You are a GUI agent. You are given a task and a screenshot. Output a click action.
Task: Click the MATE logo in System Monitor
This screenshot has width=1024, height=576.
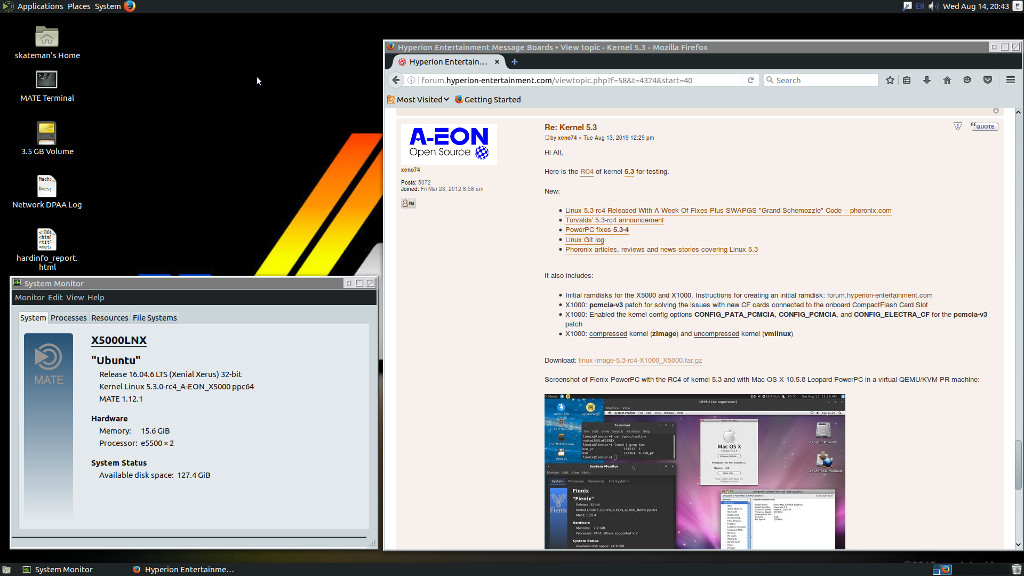coord(48,364)
